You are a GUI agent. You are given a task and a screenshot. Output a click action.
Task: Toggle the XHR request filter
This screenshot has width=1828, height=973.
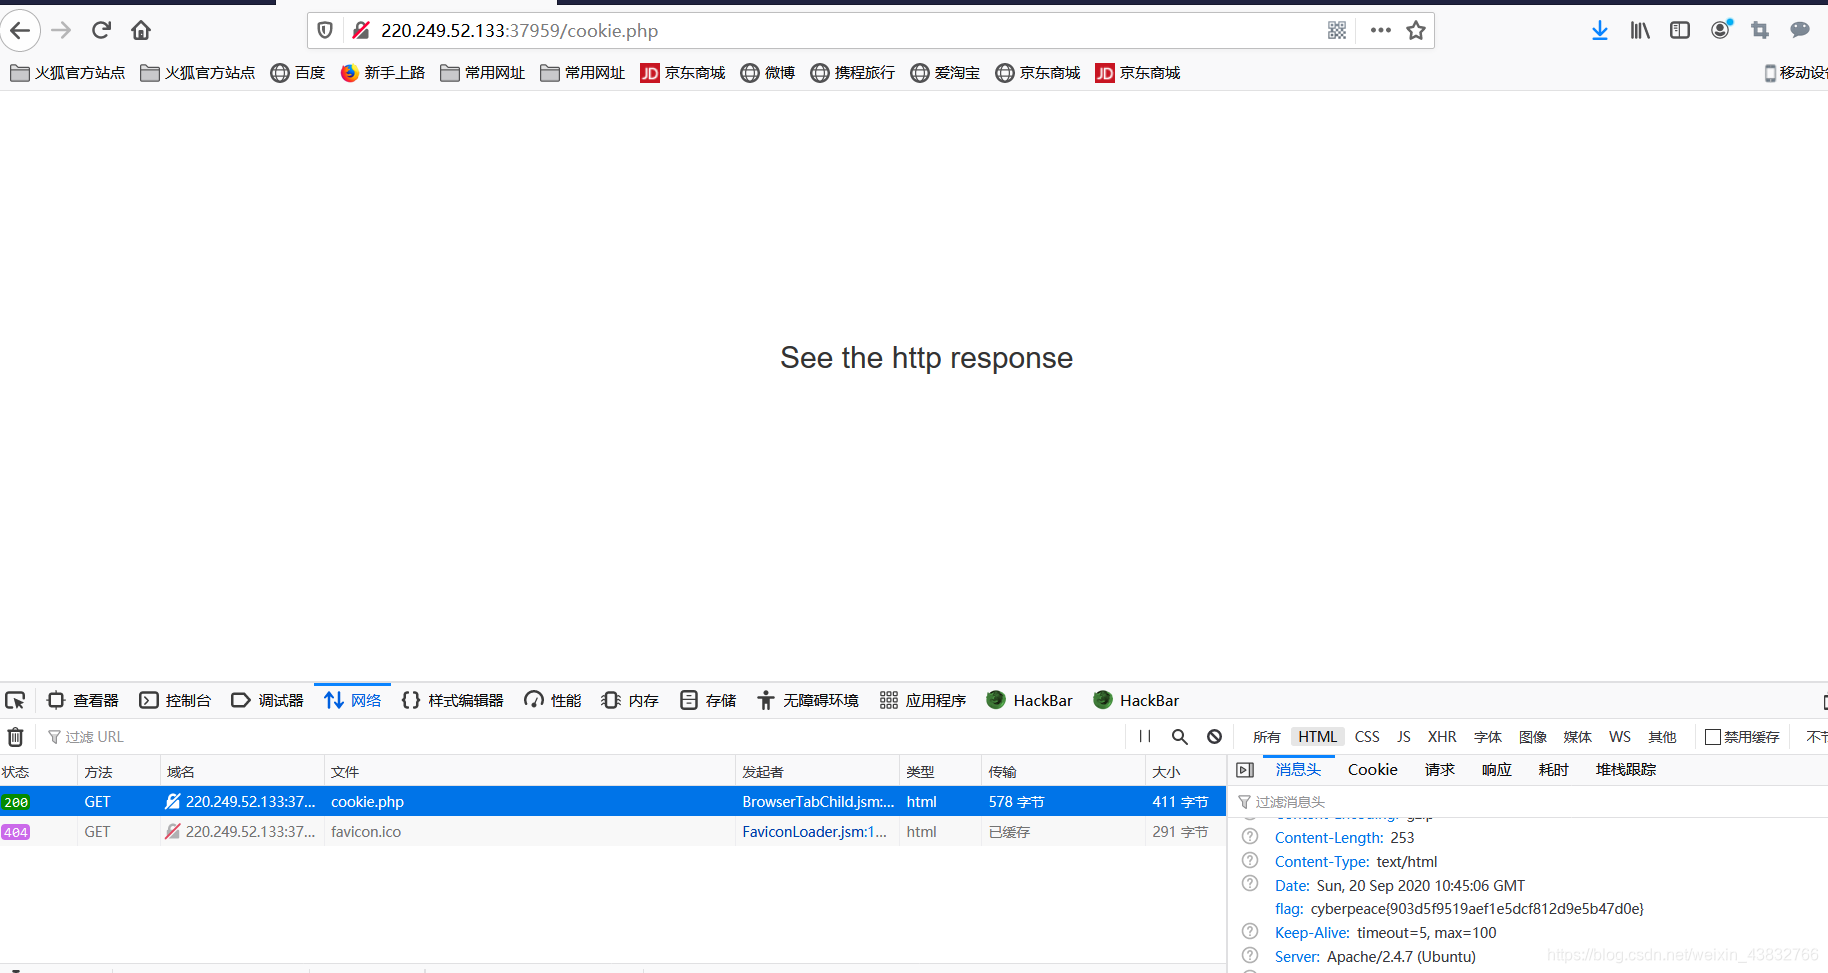(x=1442, y=737)
